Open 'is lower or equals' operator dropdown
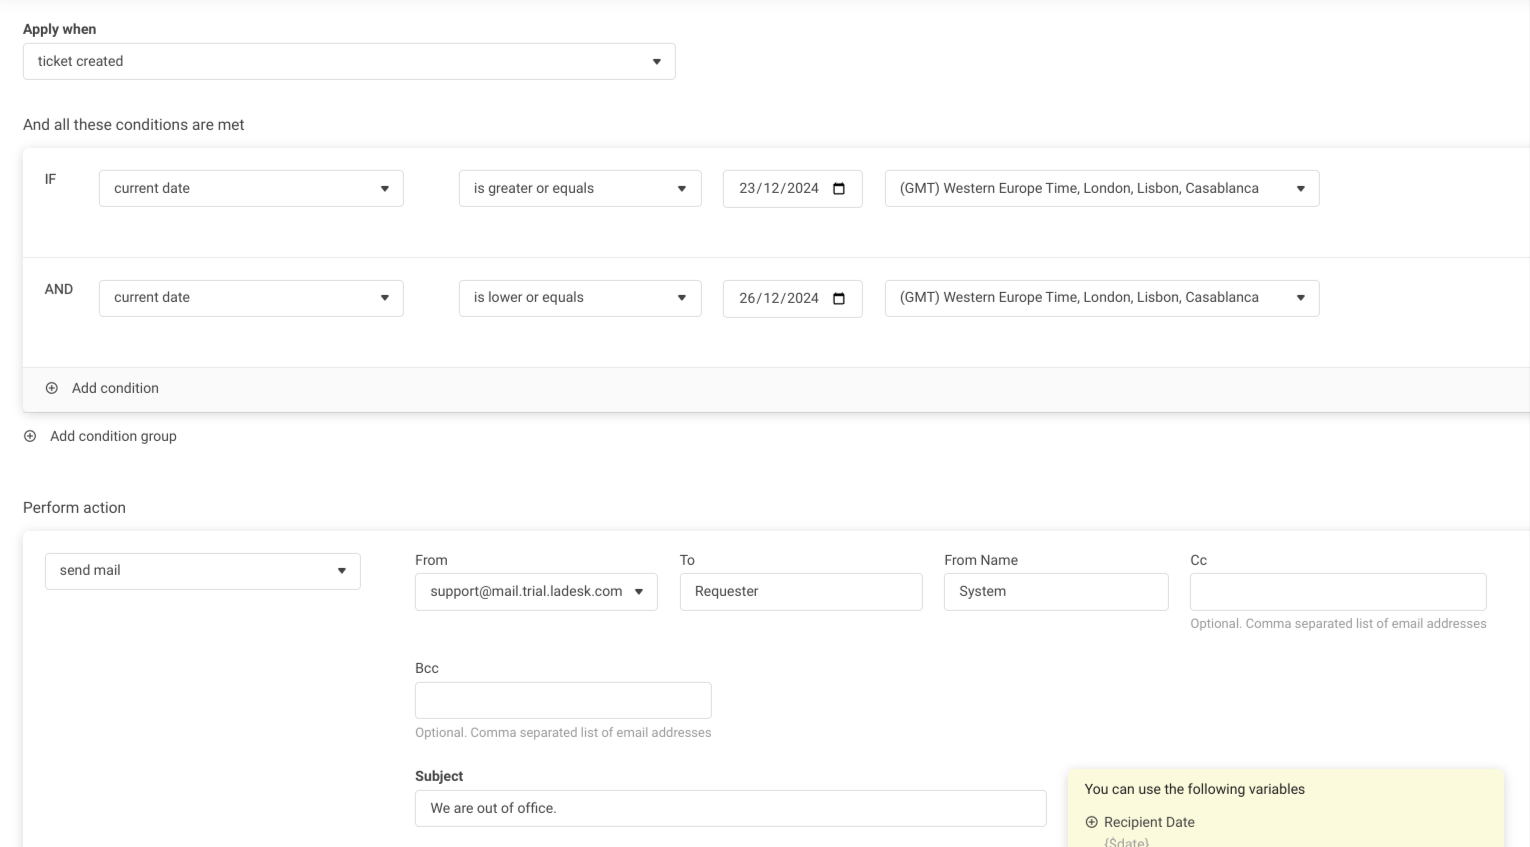 tap(580, 298)
